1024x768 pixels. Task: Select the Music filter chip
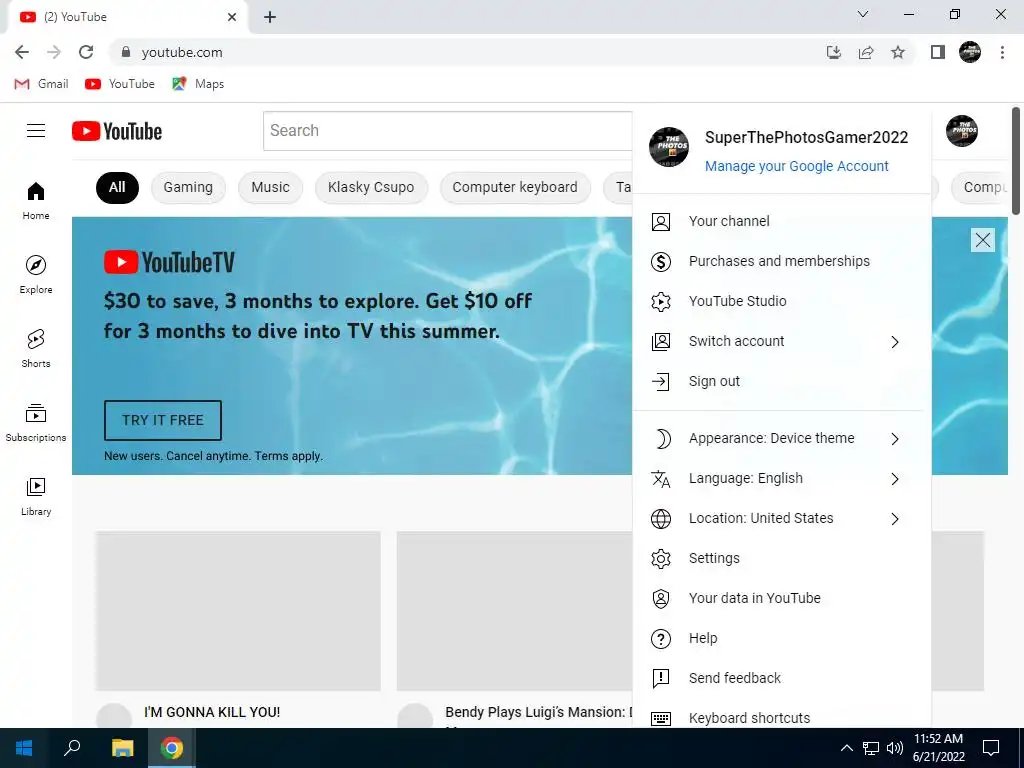click(x=270, y=188)
